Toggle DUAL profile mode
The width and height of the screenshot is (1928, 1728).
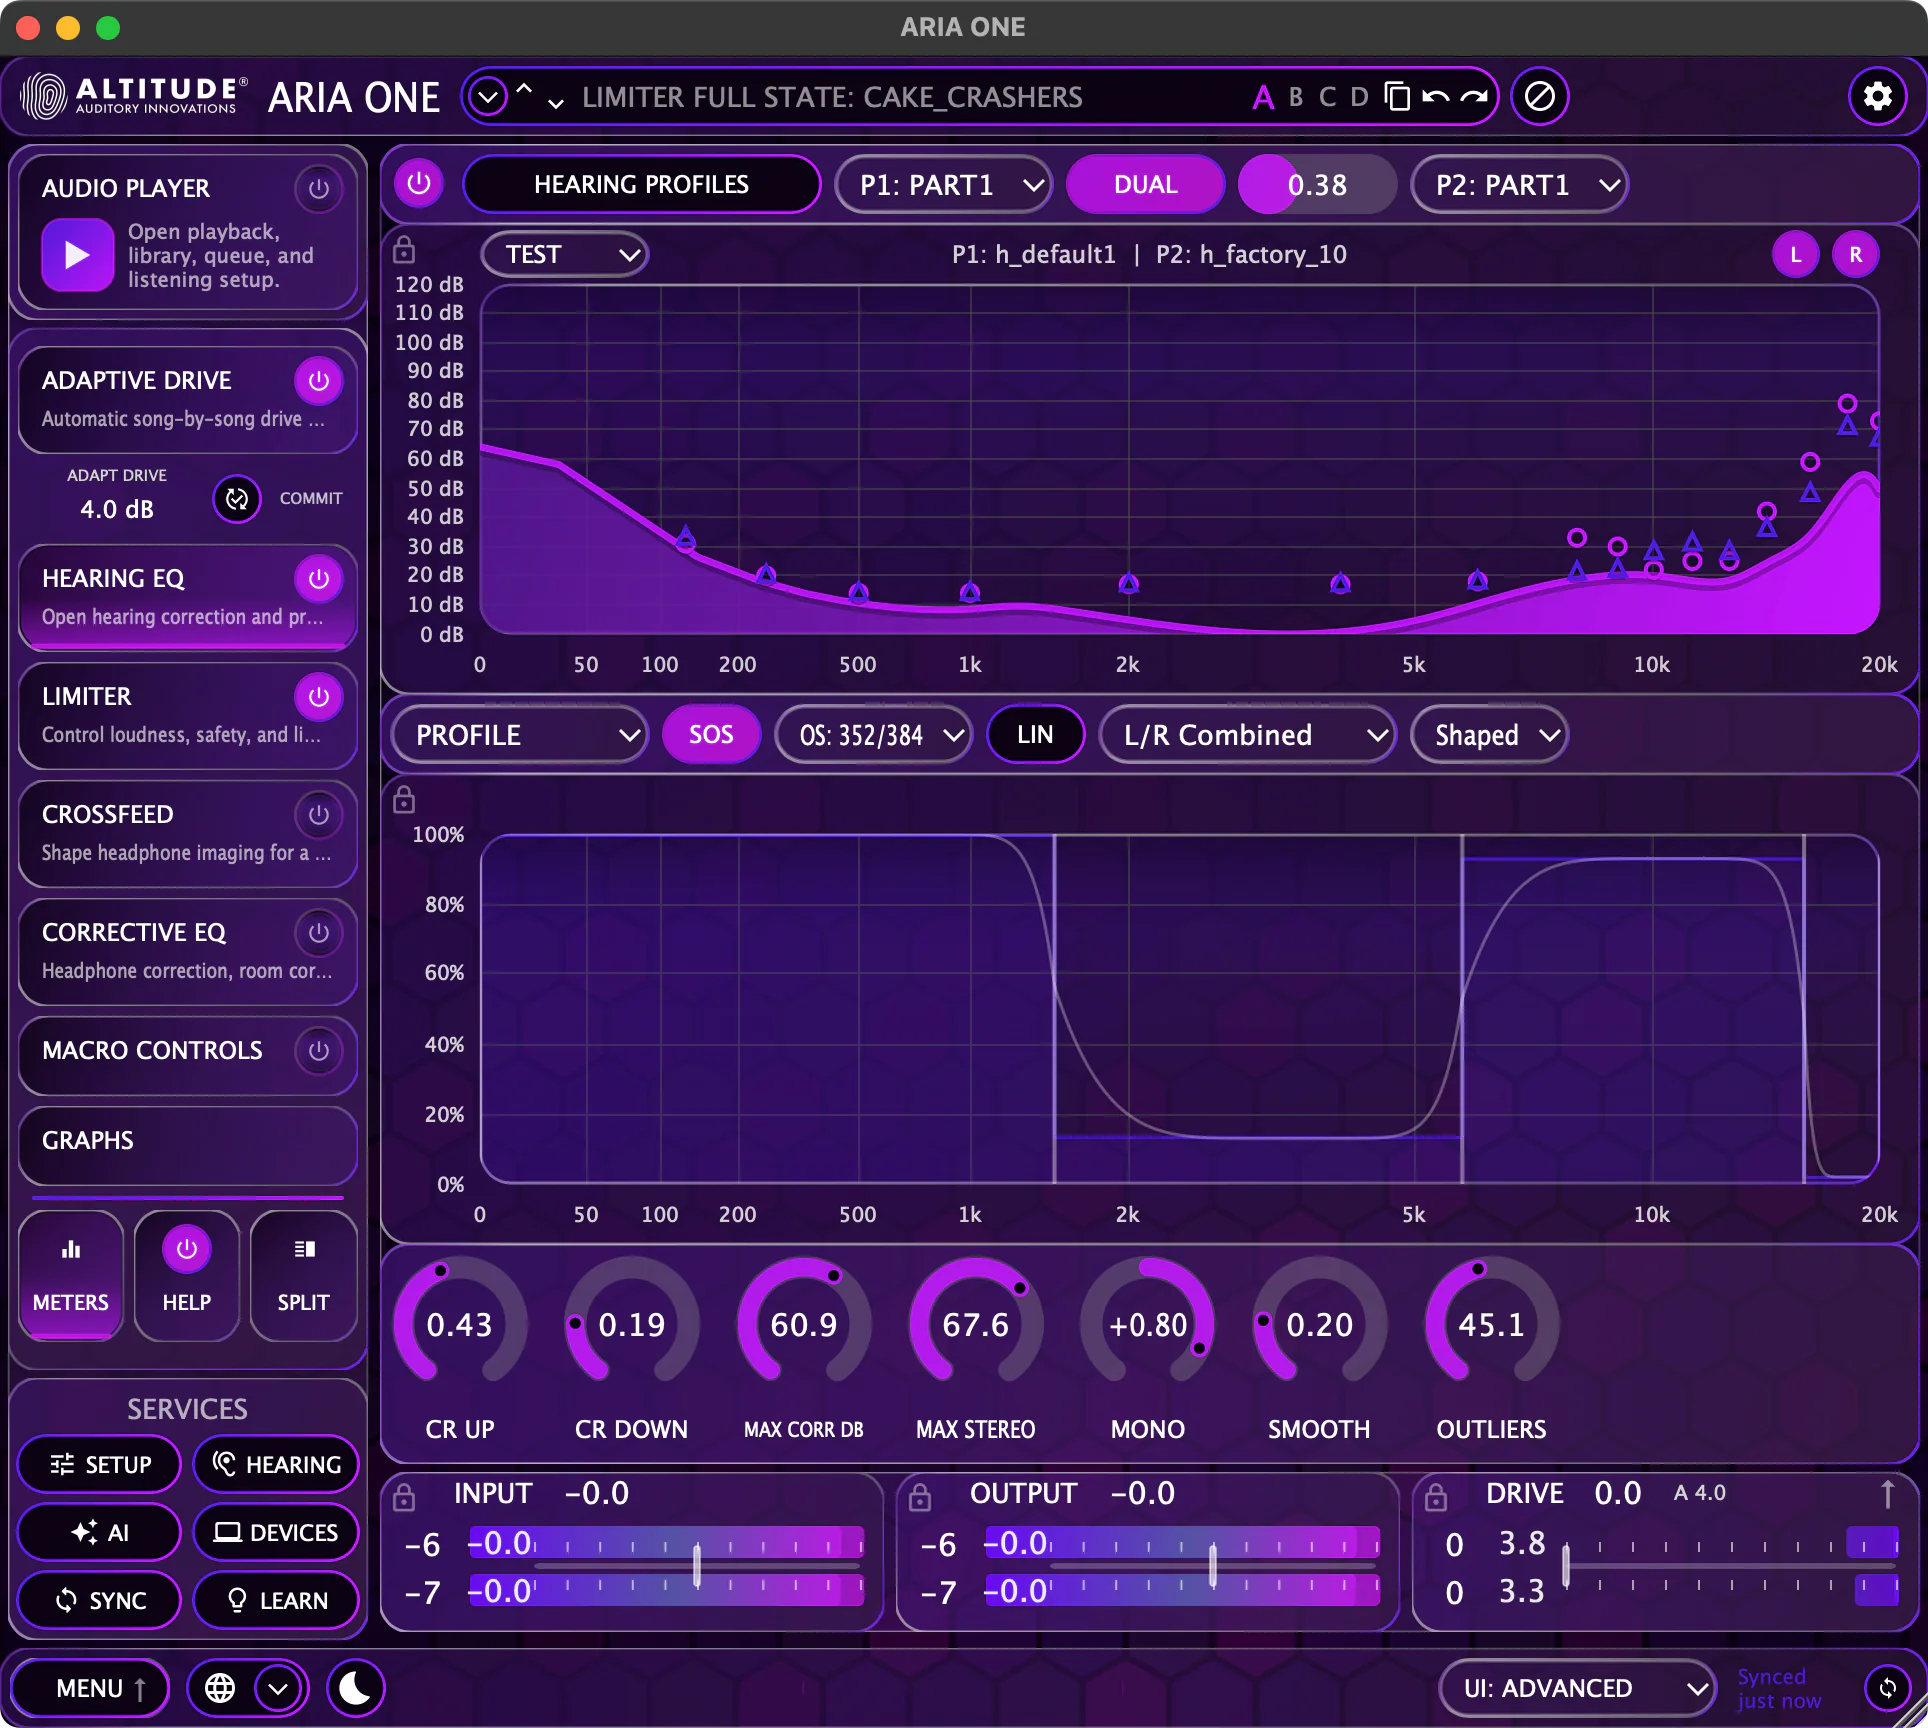point(1146,184)
